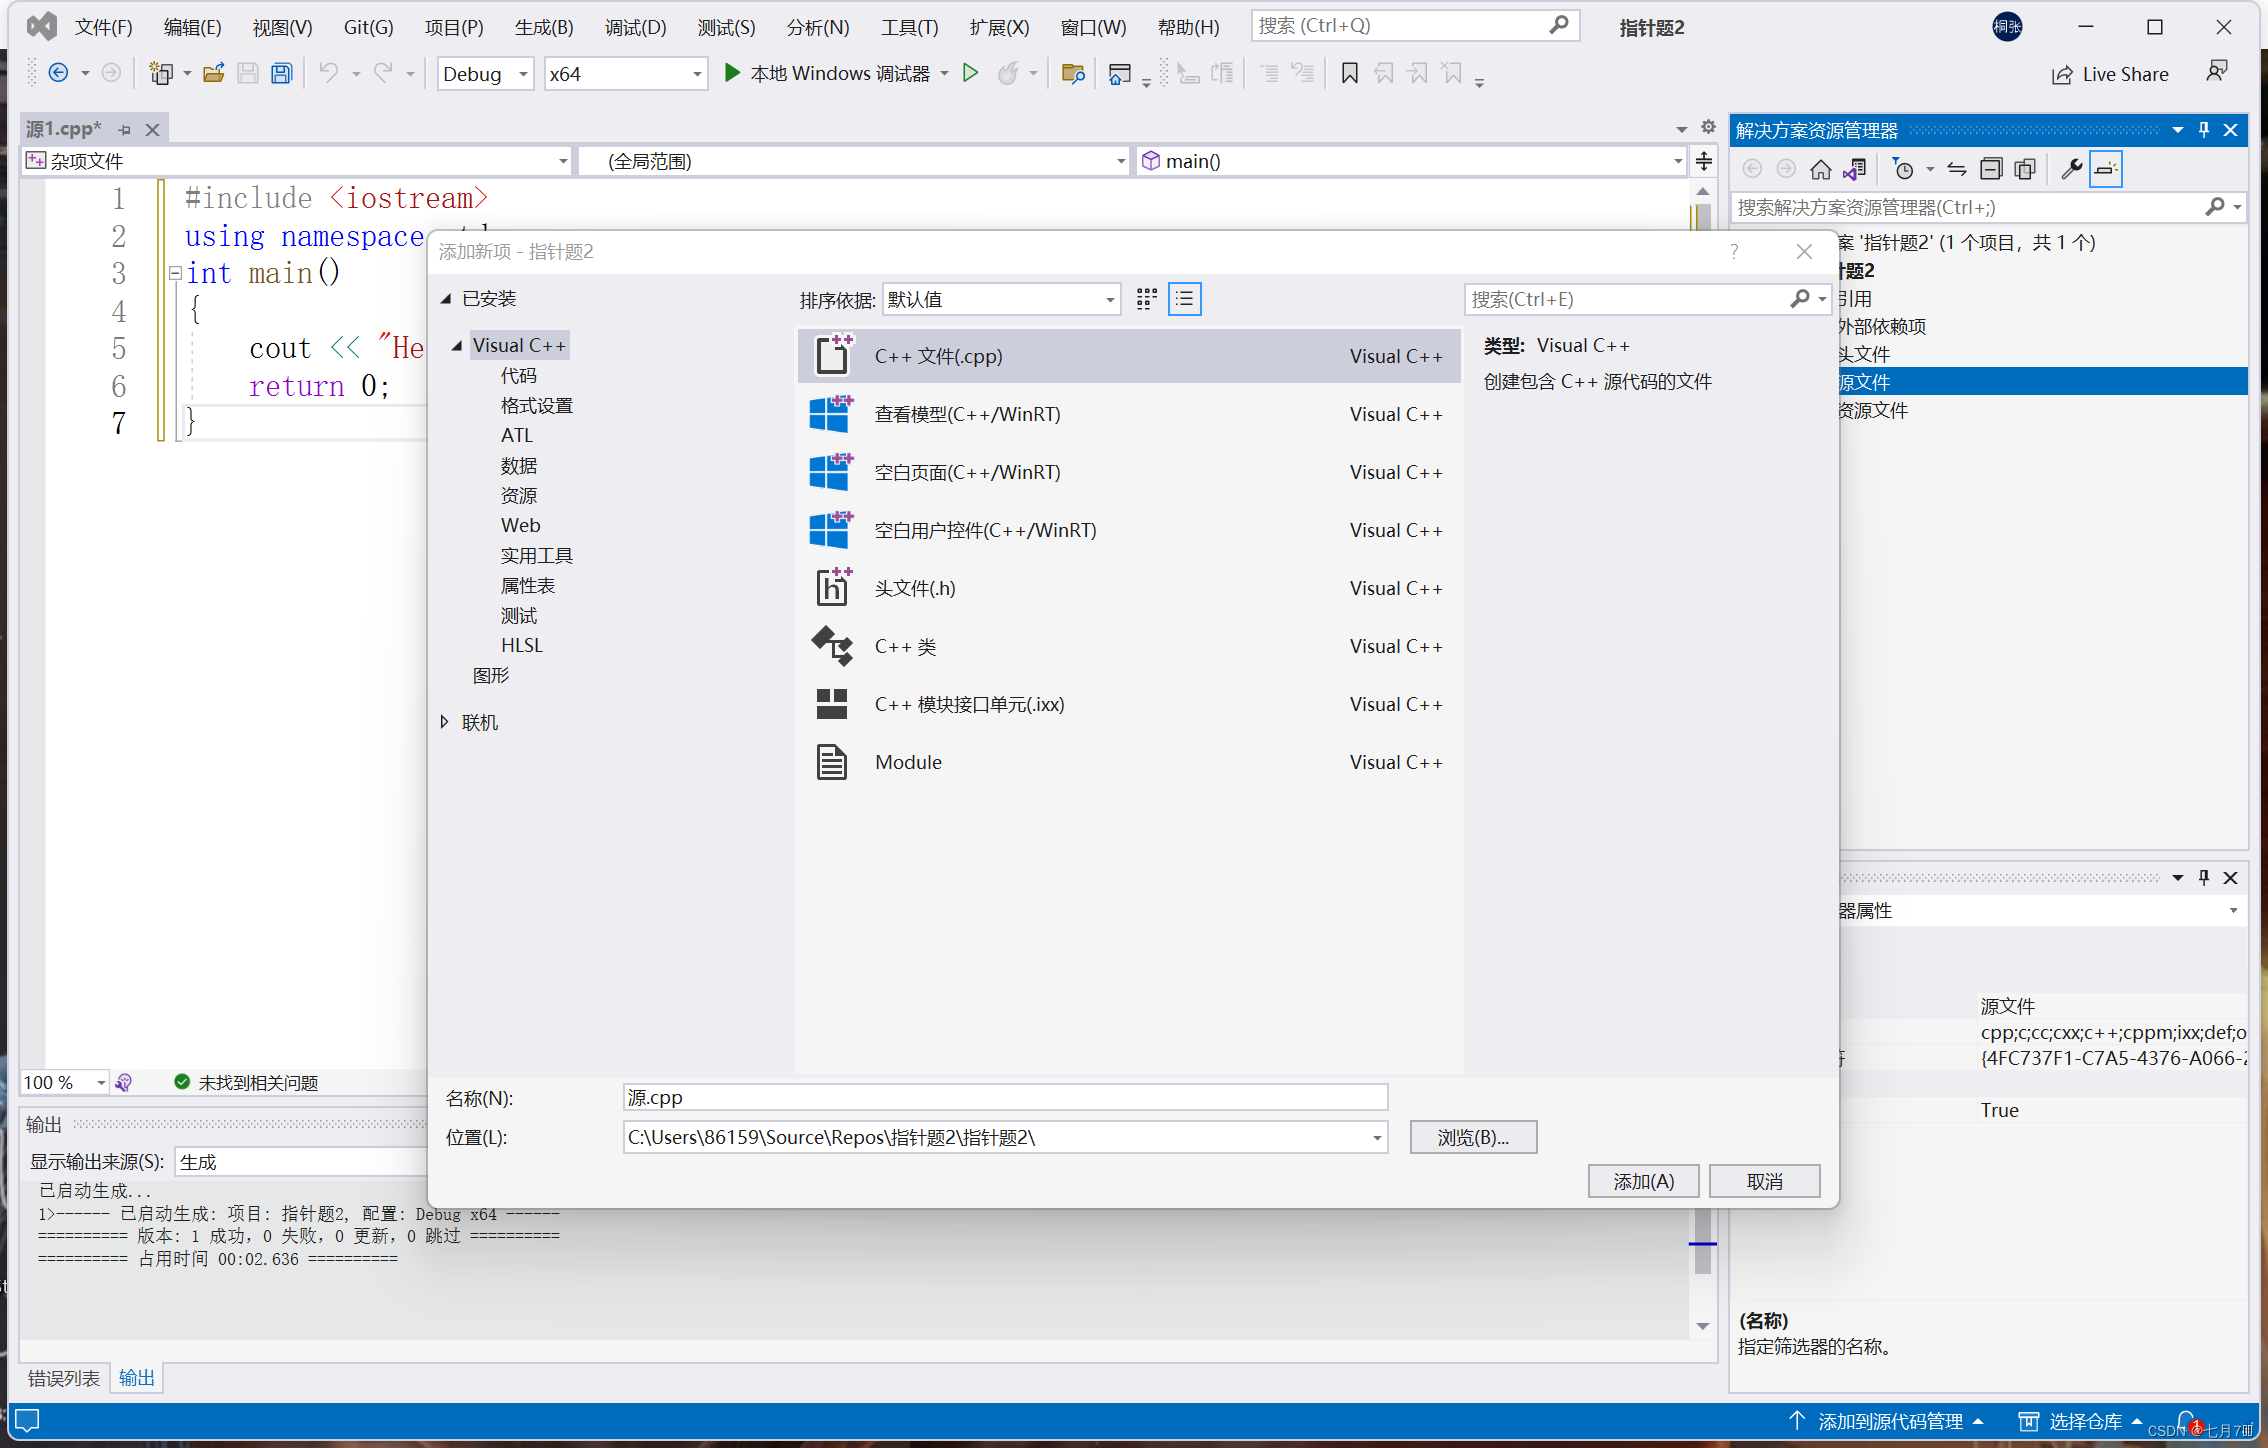The height and width of the screenshot is (1448, 2268).
Task: Select the 查看模型(C++/WinRT) template
Action: [1129, 414]
